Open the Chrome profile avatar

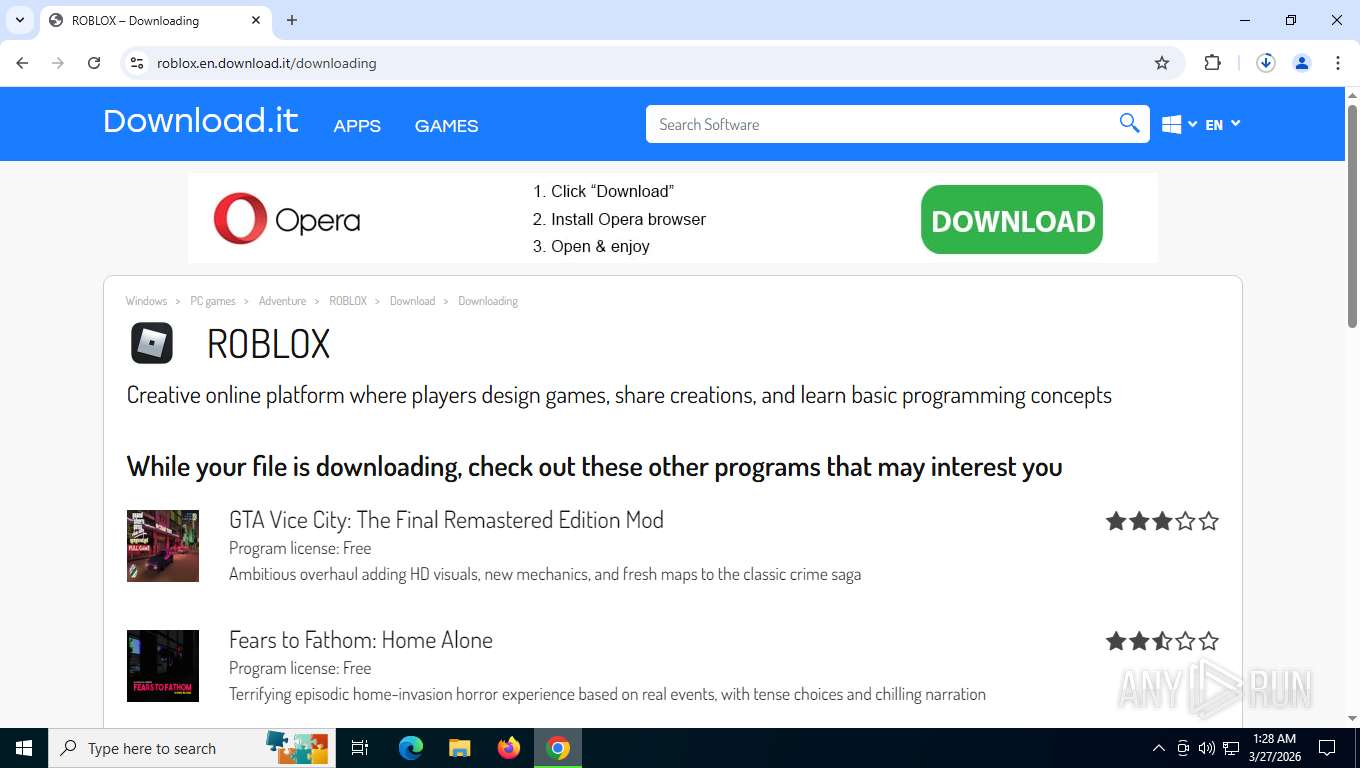pos(1302,63)
